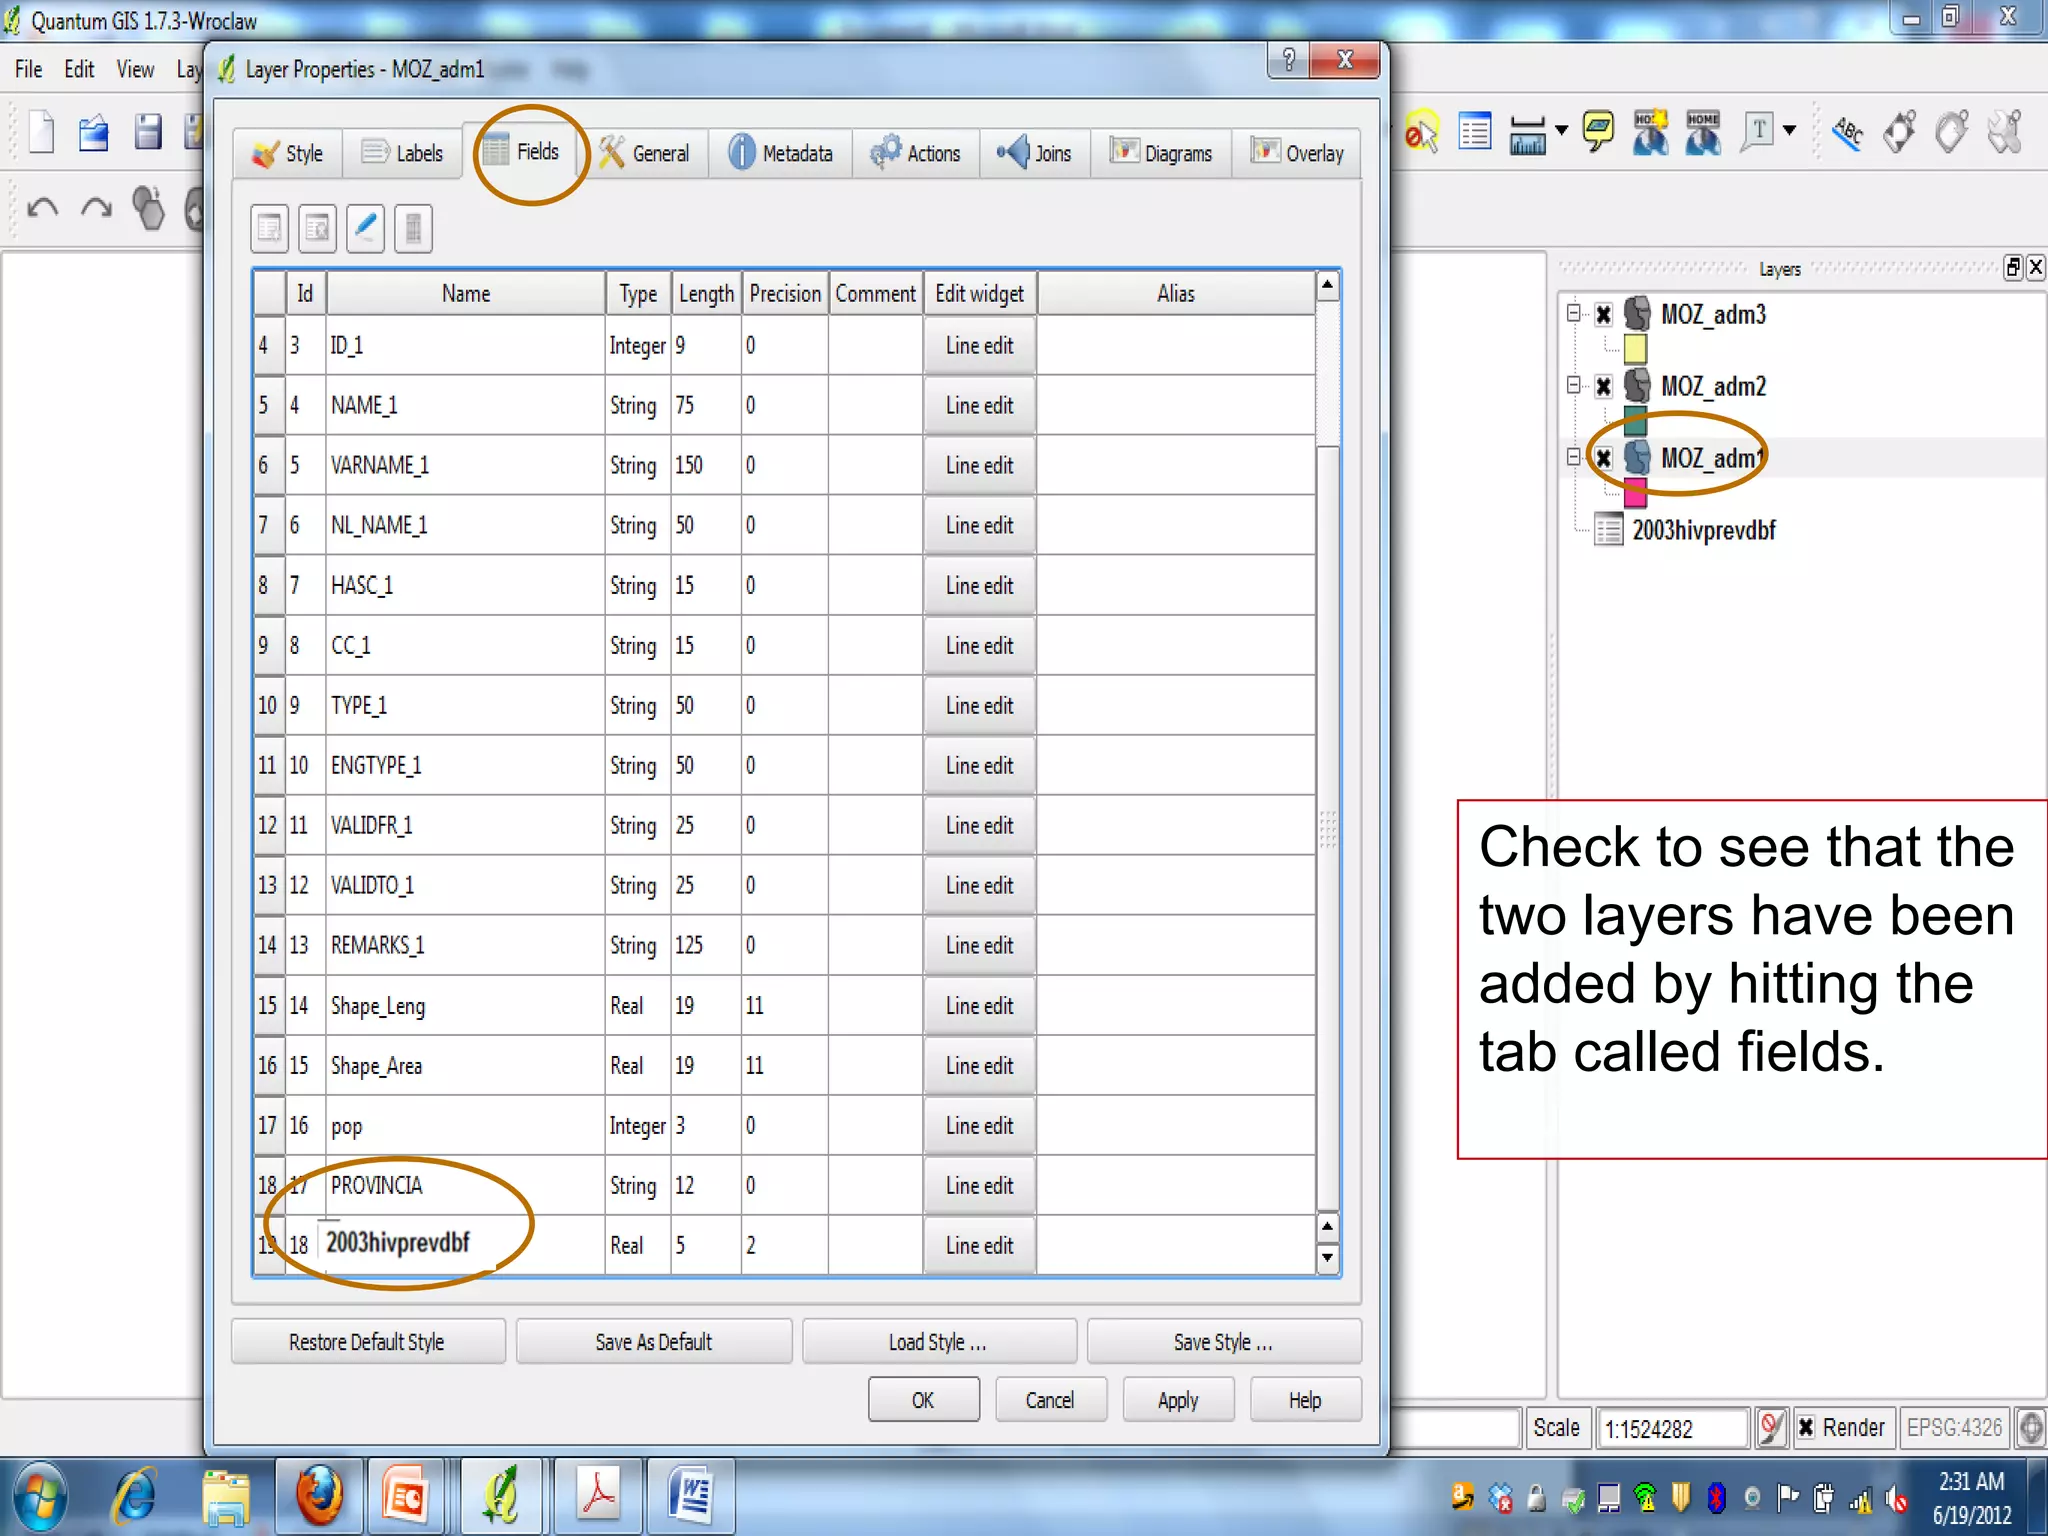Switch to the Joins tab
Screen dimensions: 2048x1536
click(1034, 154)
